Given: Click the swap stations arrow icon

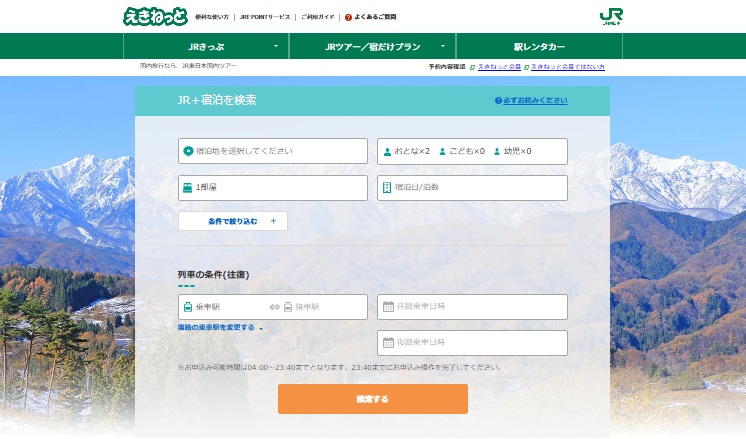Looking at the screenshot, I should click(x=274, y=307).
